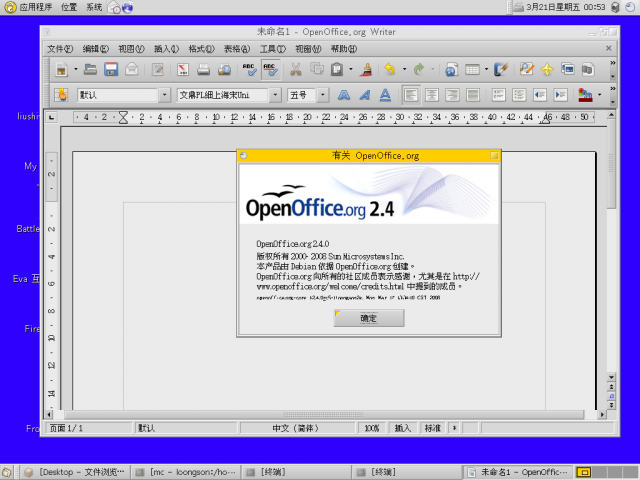Click the 确定 button in About dialog
640x480 pixels.
pos(369,318)
